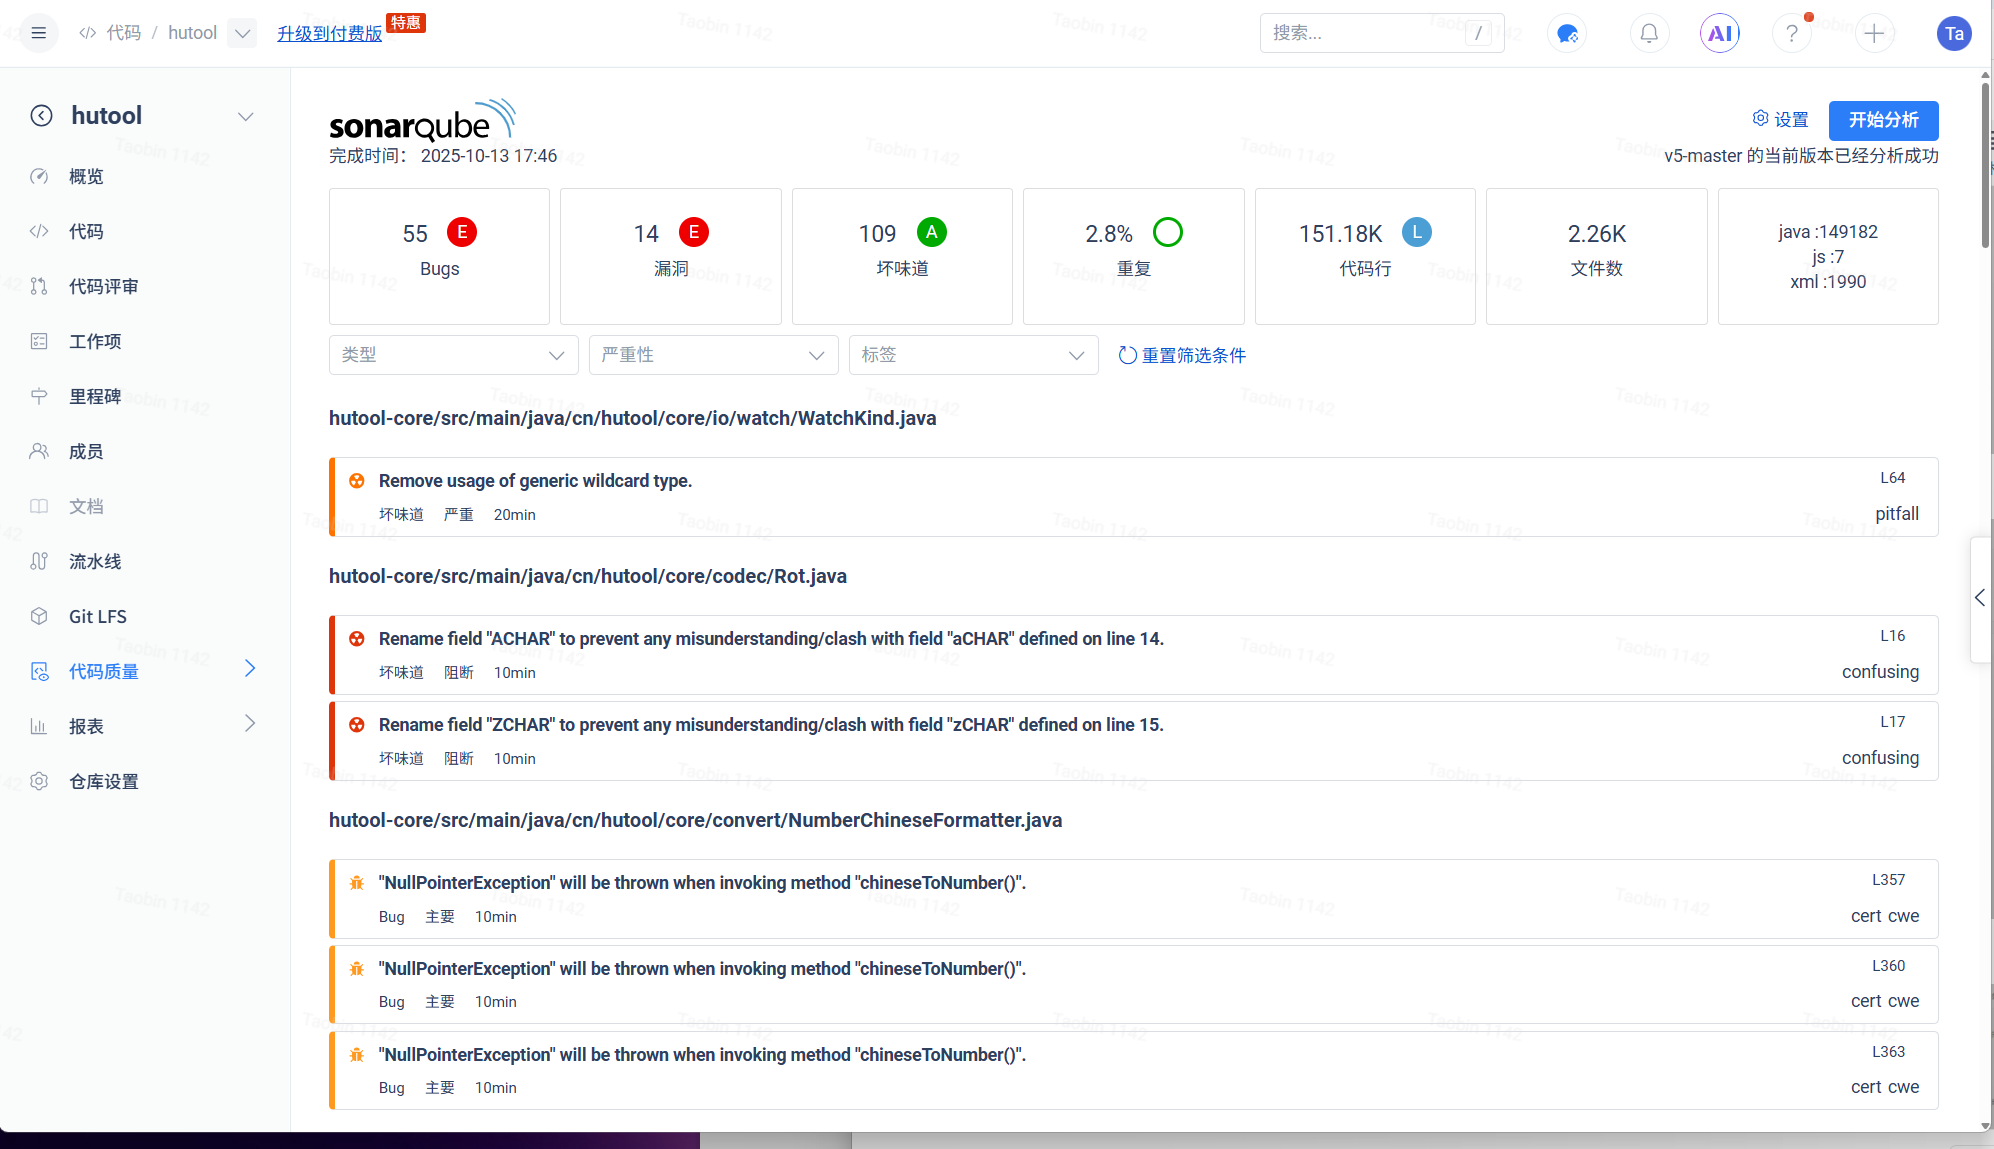Open the notification bell
Screen dimensions: 1994x1149
click(1649, 33)
